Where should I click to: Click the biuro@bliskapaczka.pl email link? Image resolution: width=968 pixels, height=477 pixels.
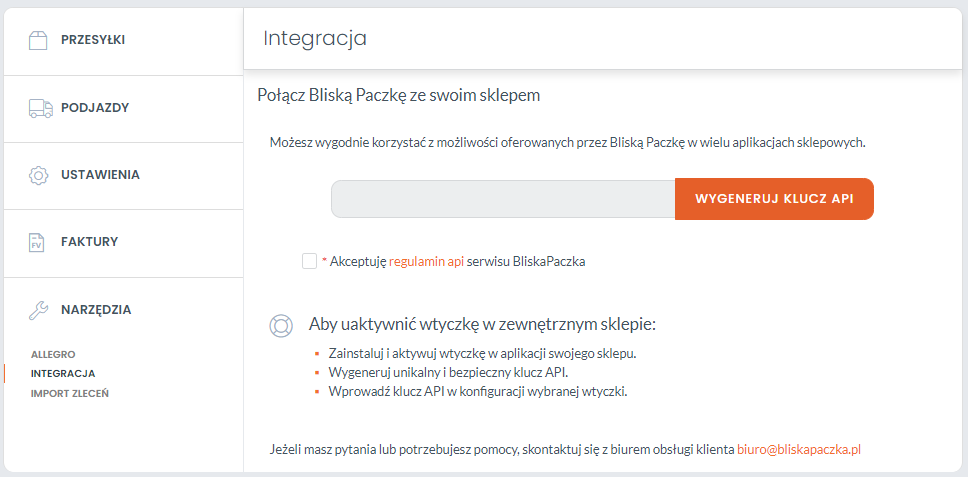799,450
